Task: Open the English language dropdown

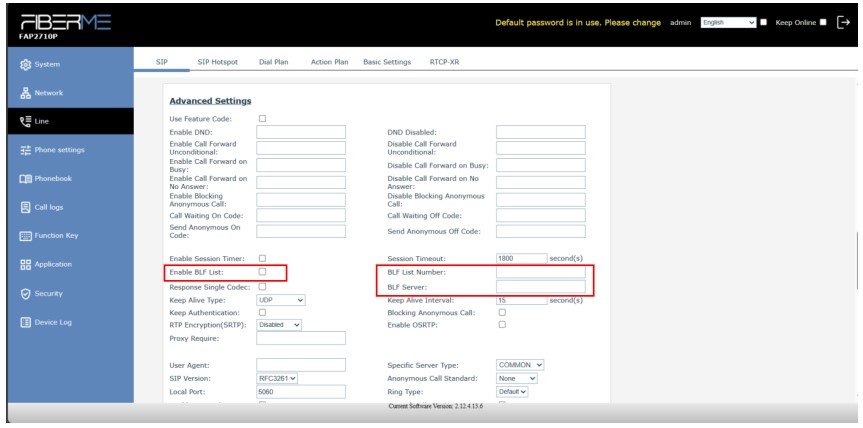Action: point(729,23)
